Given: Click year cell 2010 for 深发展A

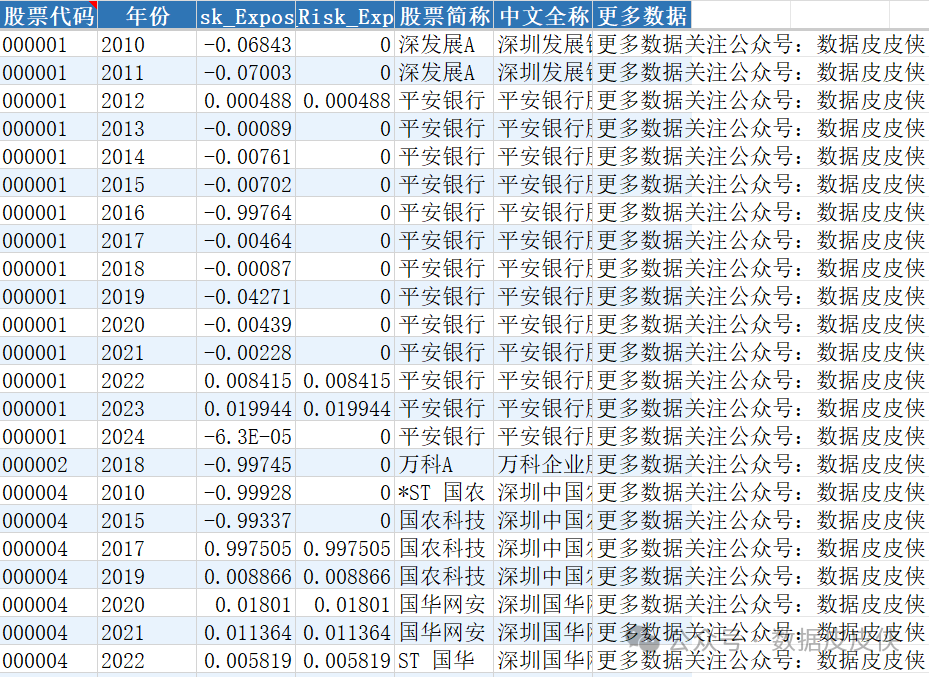Looking at the screenshot, I should click(x=147, y=44).
